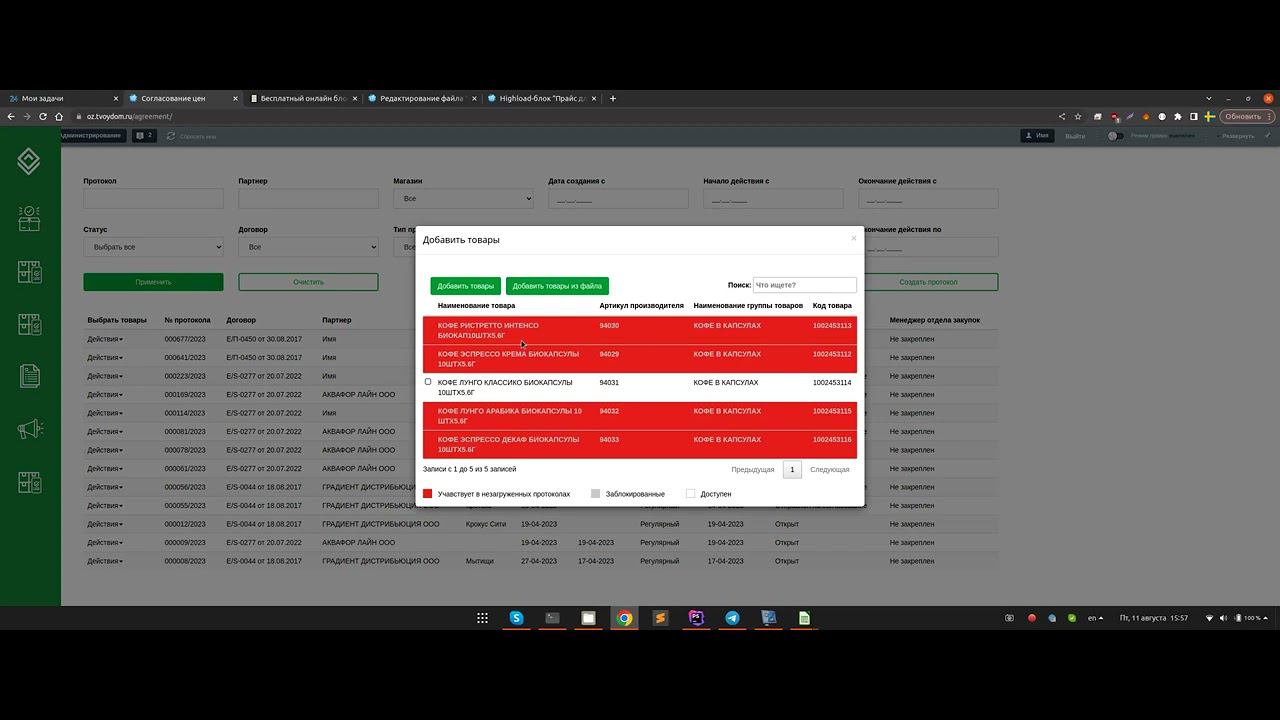The image size is (1280, 720).
Task: Click the Выйти logout link
Action: point(1075,136)
